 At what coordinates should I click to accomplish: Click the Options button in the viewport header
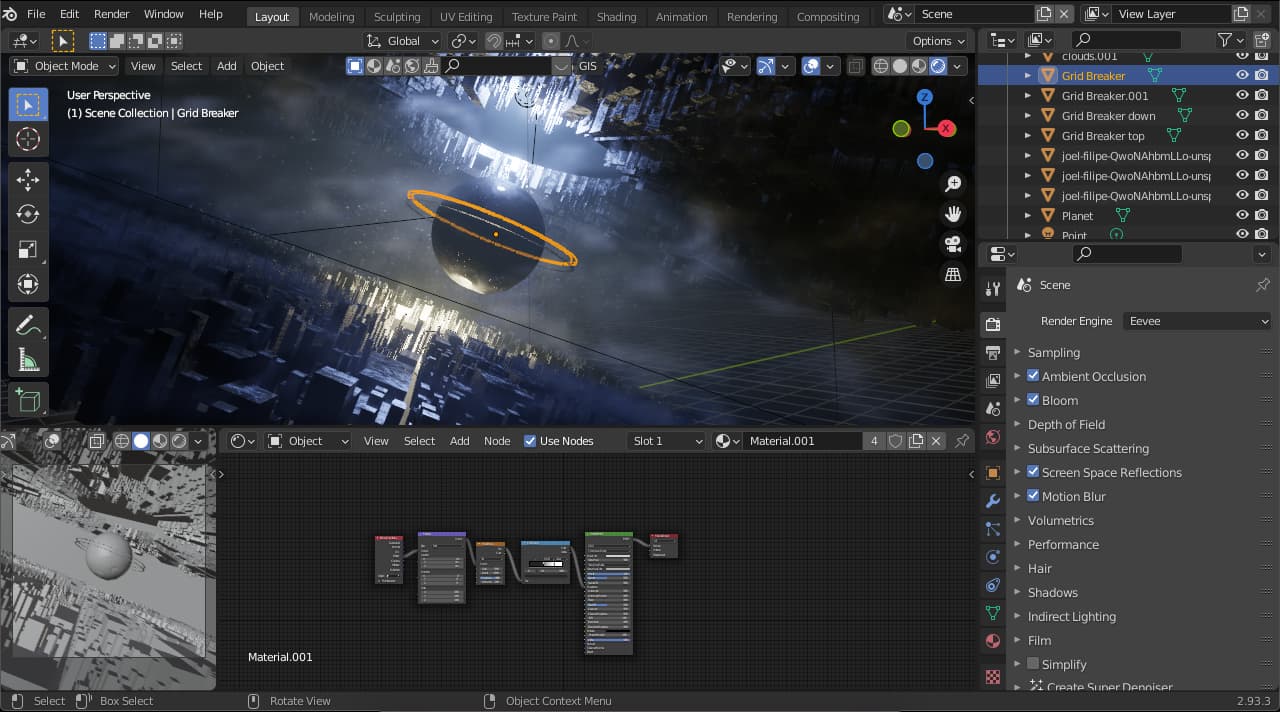tap(936, 41)
